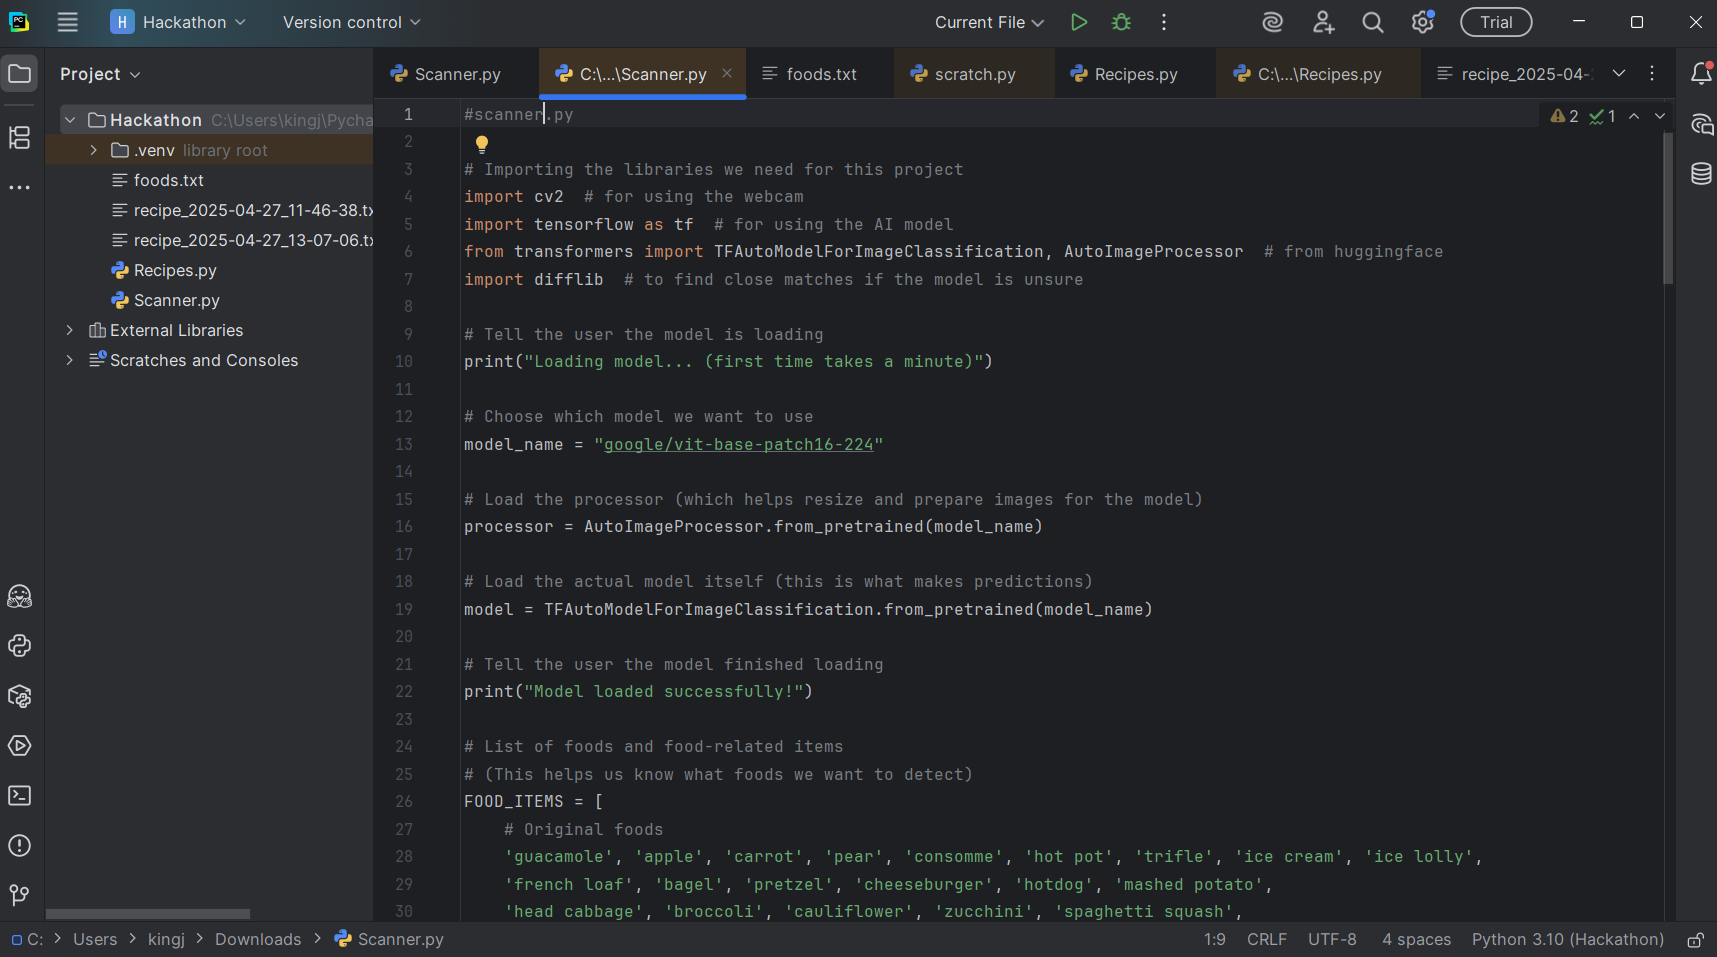1717x957 pixels.
Task: Show the hidden editor tabs list
Action: point(1619,73)
